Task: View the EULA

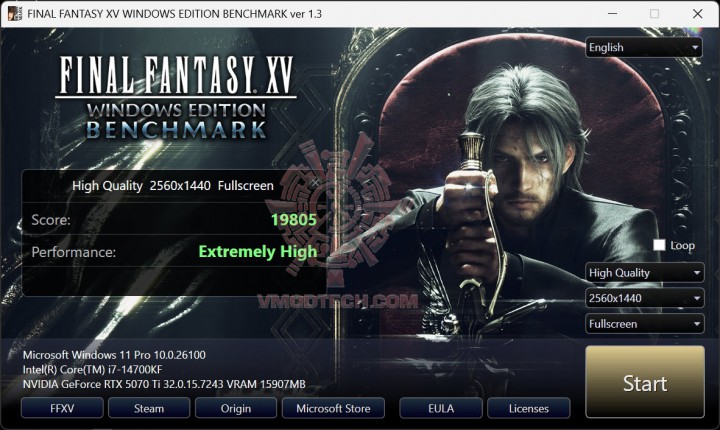Action: point(441,408)
